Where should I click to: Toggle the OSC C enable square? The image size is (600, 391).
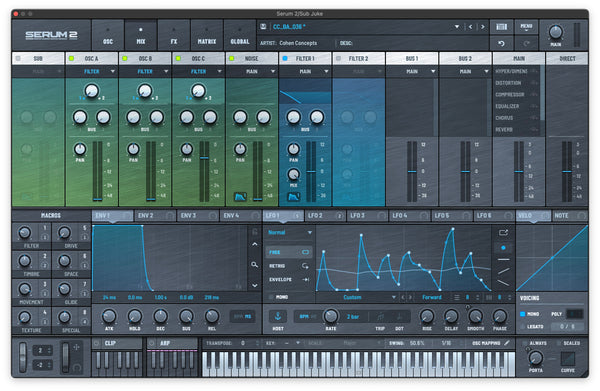[x=178, y=59]
